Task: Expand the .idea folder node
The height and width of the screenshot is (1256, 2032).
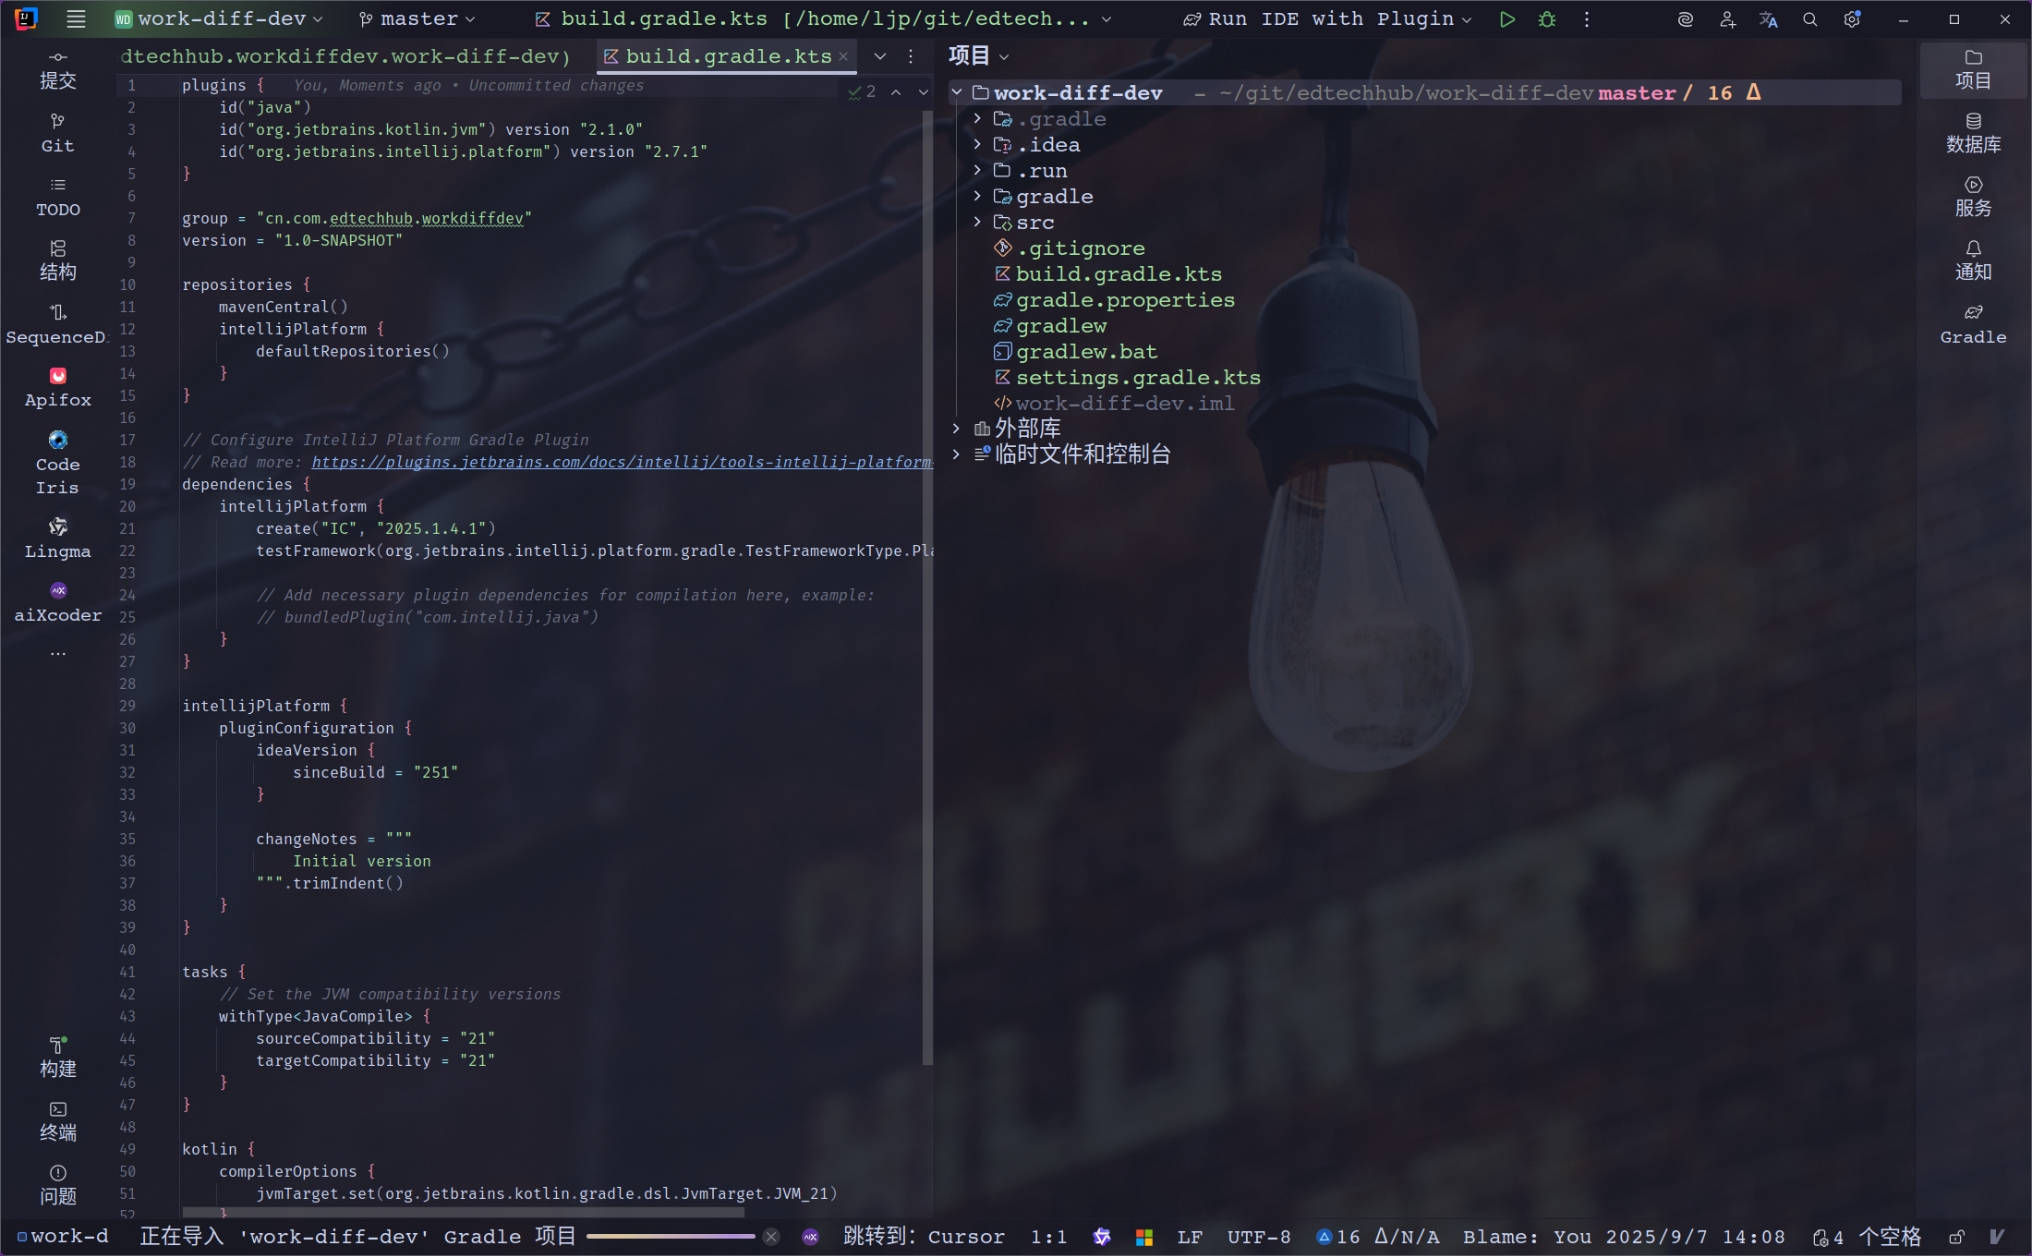Action: tap(977, 145)
